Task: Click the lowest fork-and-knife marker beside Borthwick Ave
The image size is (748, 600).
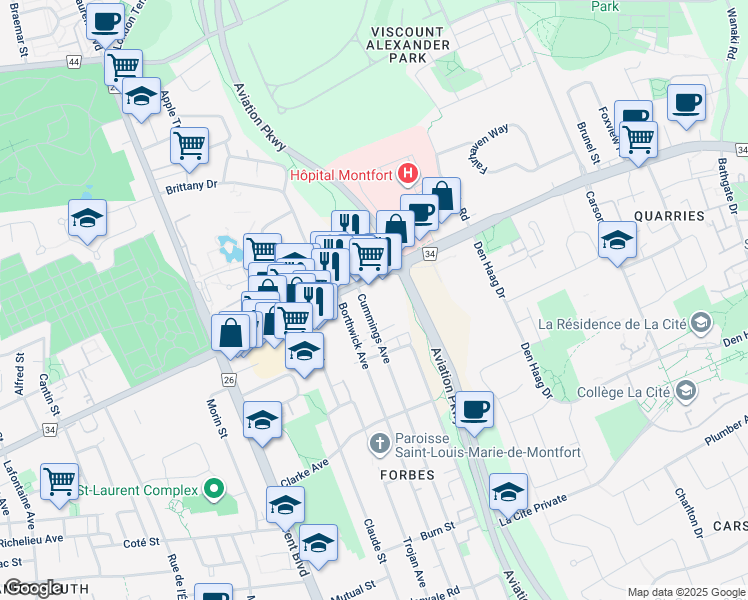Action: point(315,301)
